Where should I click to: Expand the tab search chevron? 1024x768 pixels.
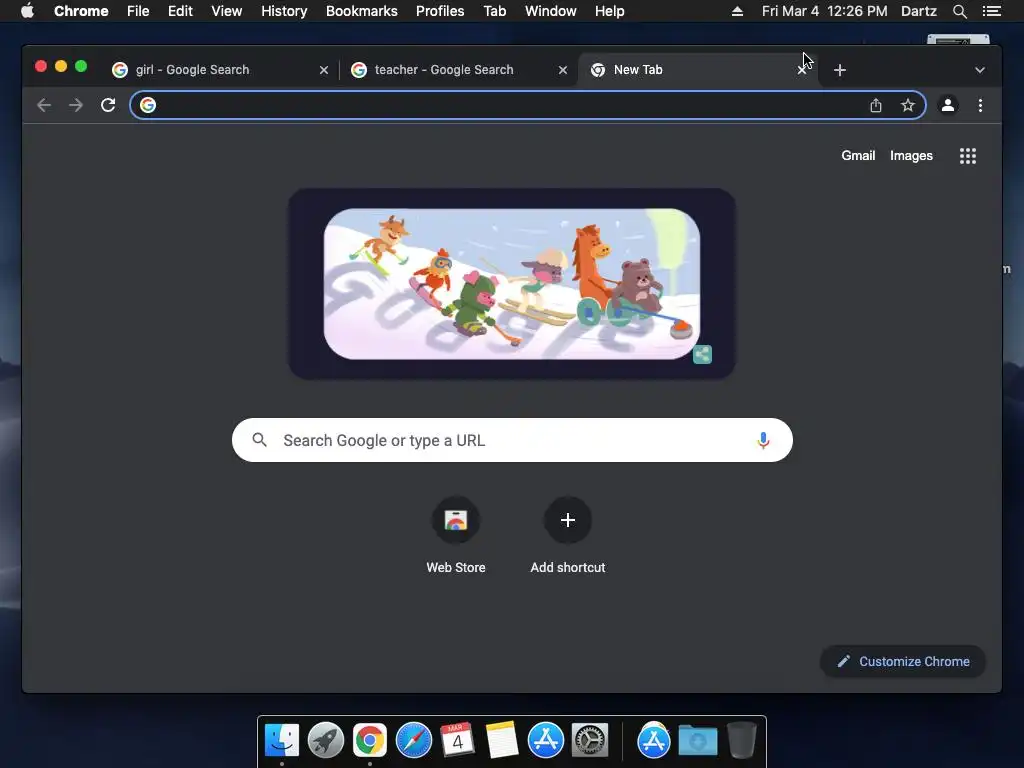(x=980, y=70)
